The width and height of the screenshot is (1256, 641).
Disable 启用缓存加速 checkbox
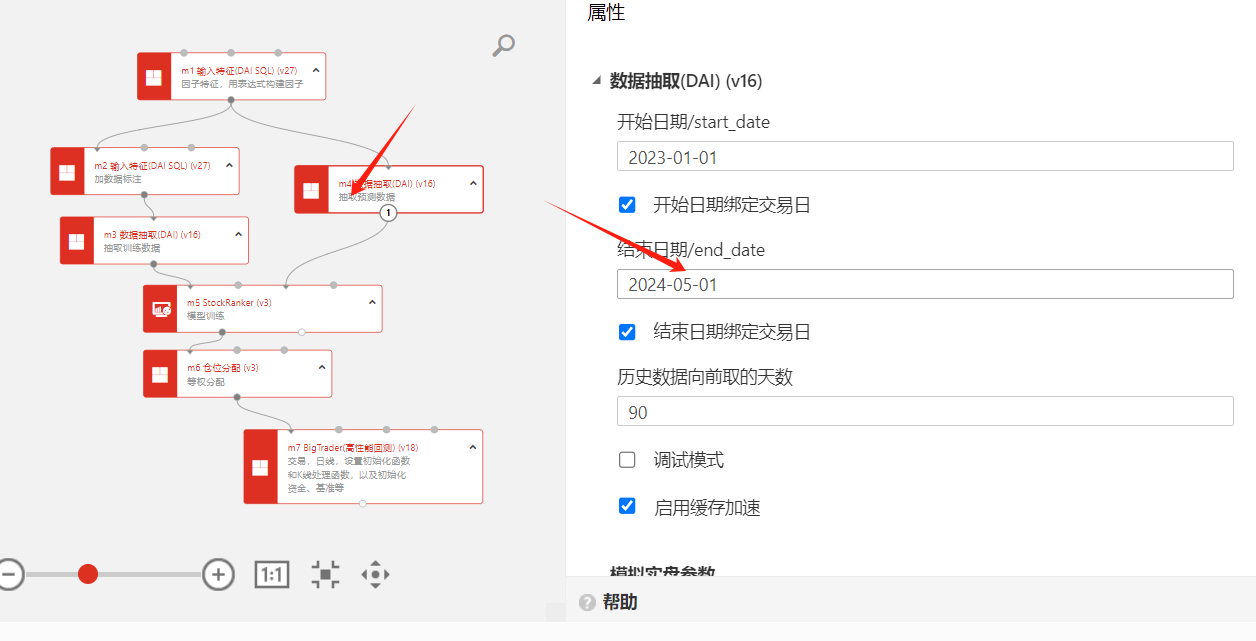[627, 506]
